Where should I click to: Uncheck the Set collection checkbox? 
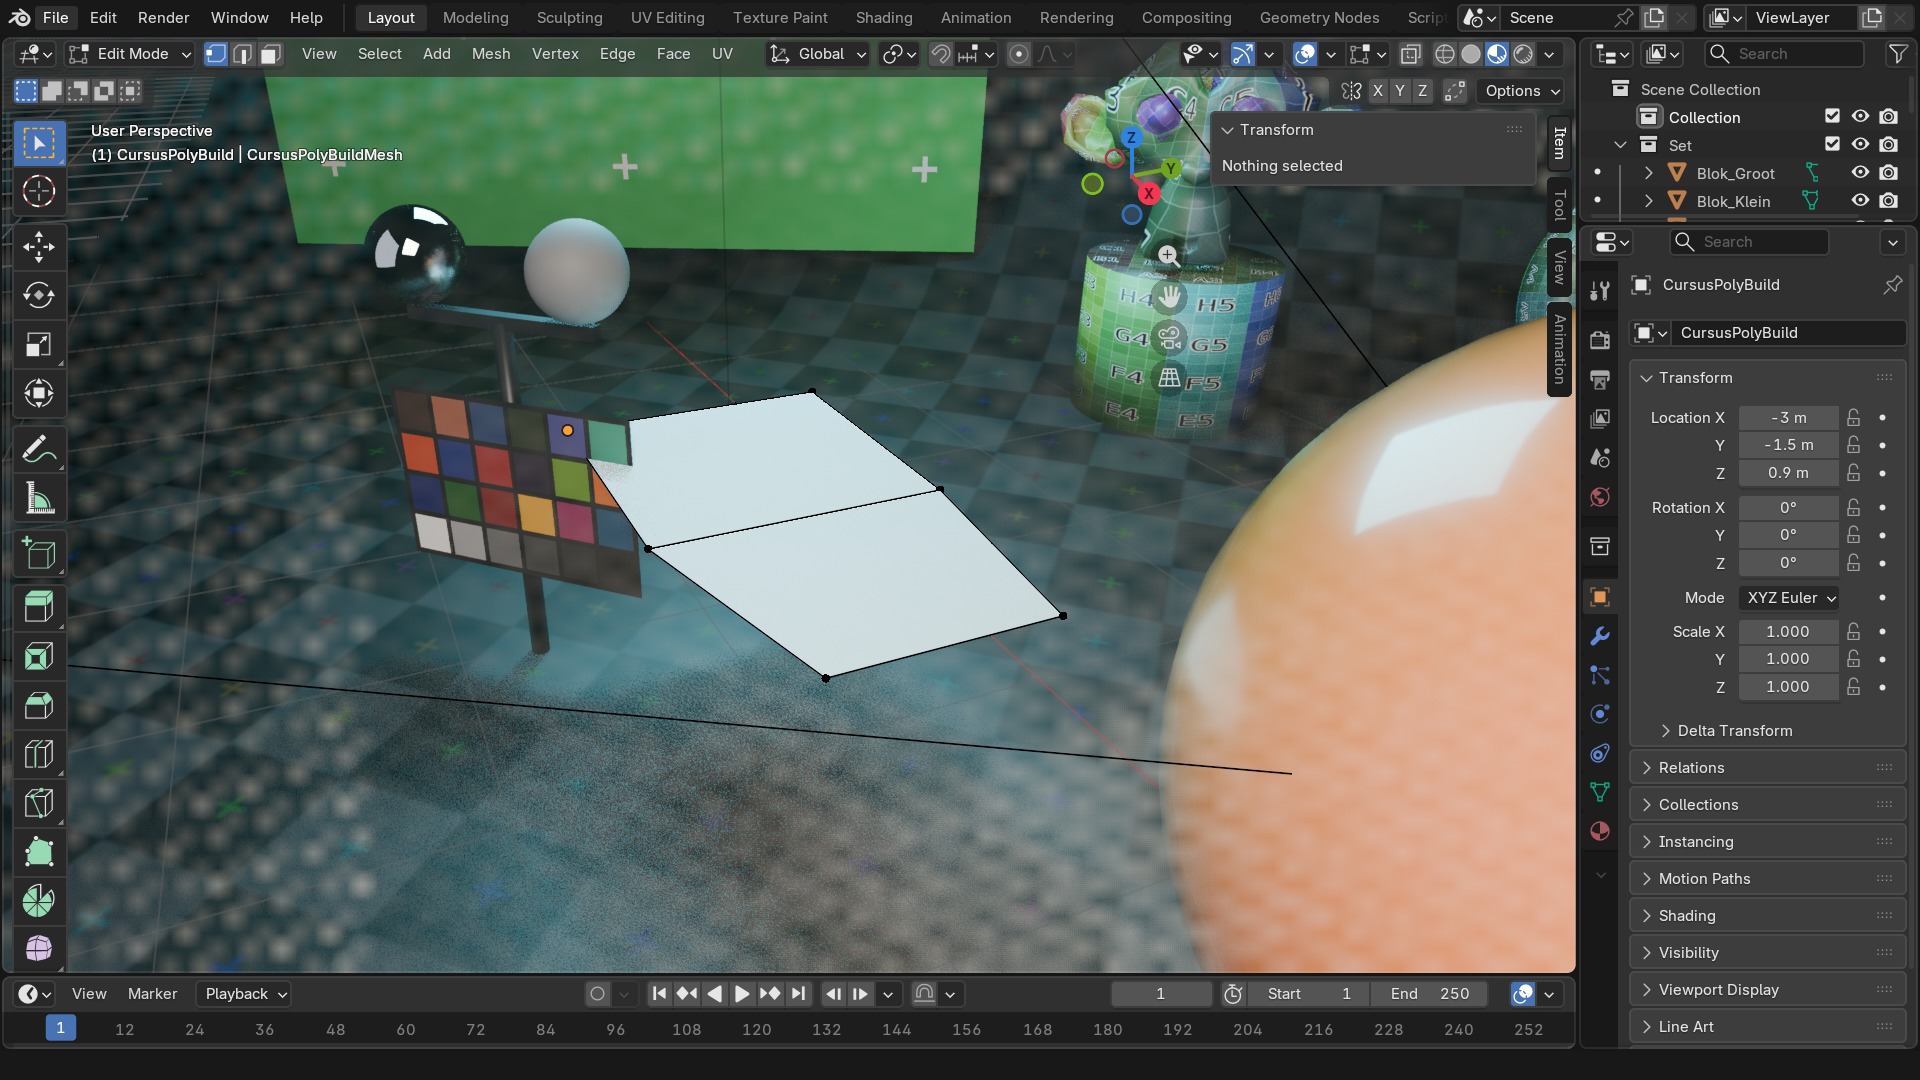pyautogui.click(x=1832, y=145)
